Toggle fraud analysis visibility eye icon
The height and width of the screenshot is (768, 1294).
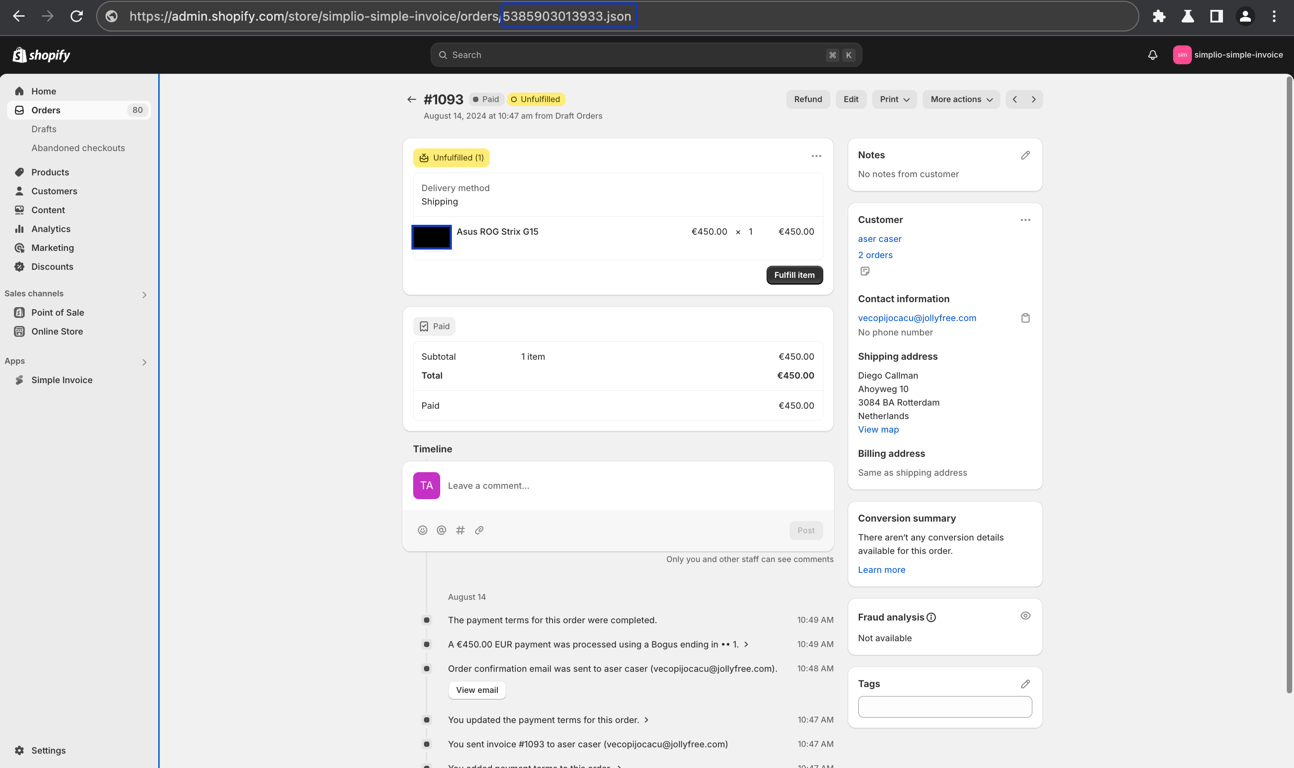(x=1025, y=616)
